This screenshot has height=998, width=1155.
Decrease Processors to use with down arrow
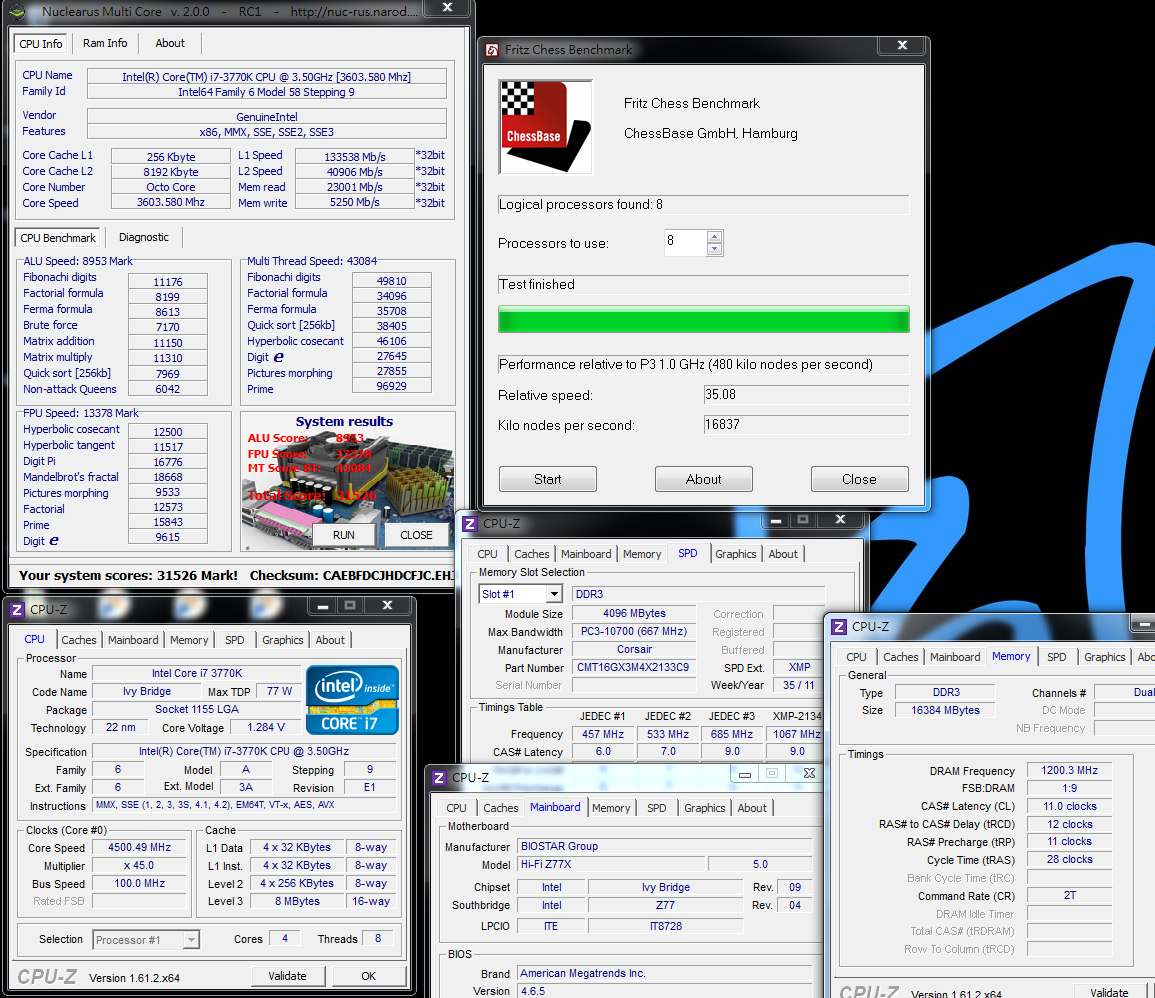[x=714, y=249]
